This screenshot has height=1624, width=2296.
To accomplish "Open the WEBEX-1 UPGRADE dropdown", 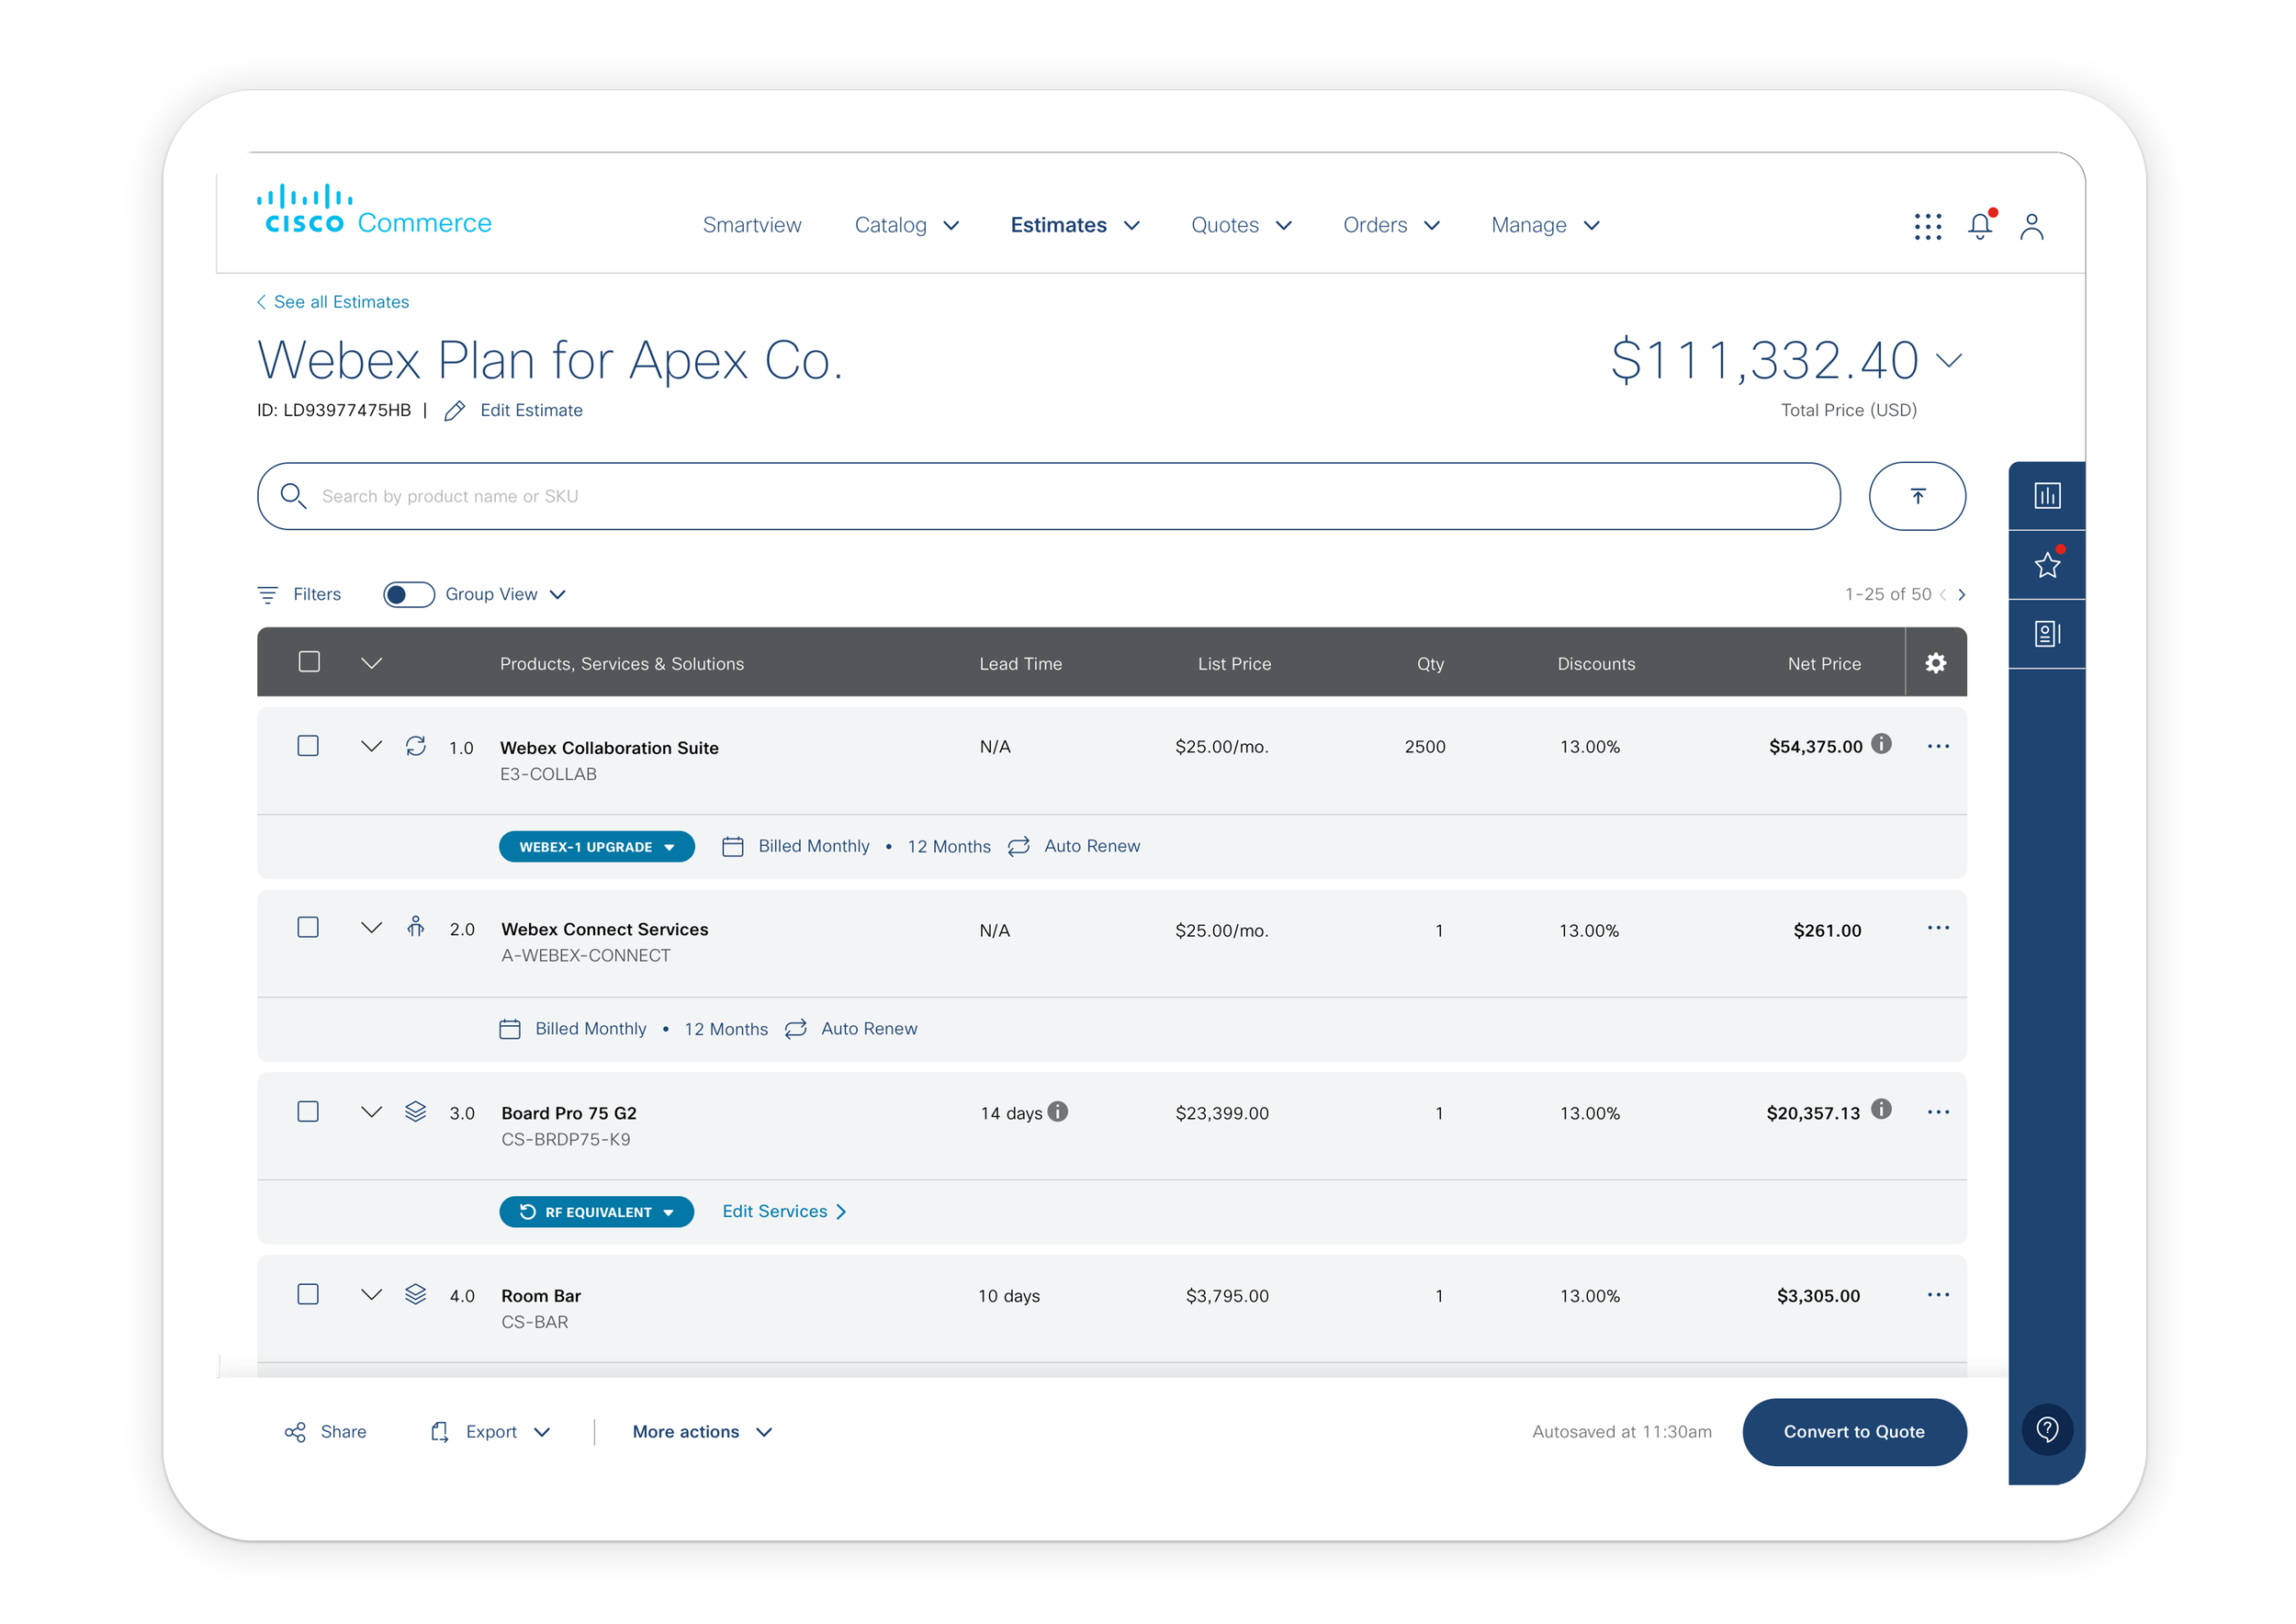I will pos(596,847).
